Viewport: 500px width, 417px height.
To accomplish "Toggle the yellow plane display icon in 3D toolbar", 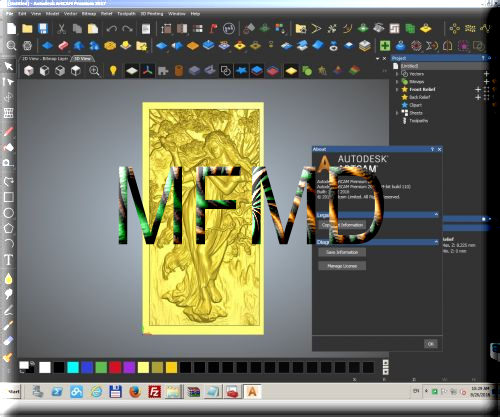I will [x=291, y=71].
